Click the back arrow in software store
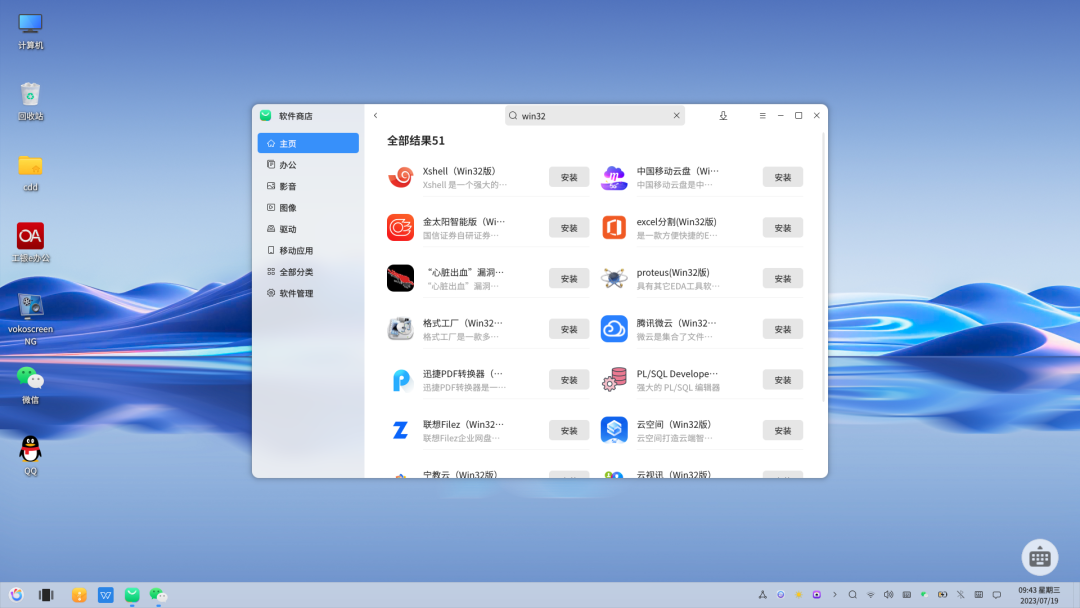 pos(375,116)
